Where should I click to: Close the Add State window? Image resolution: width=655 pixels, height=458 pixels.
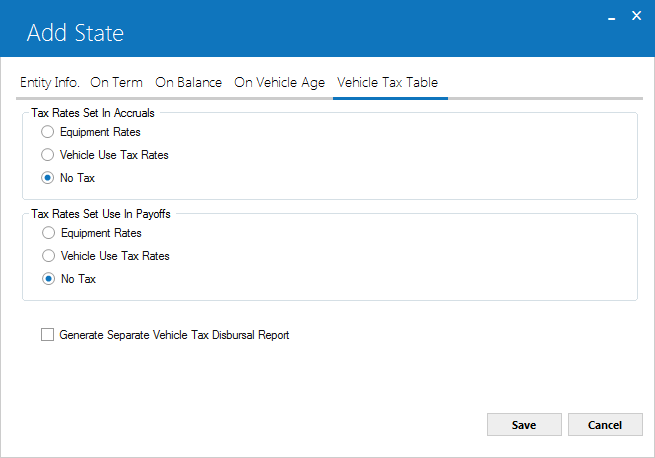point(637,16)
